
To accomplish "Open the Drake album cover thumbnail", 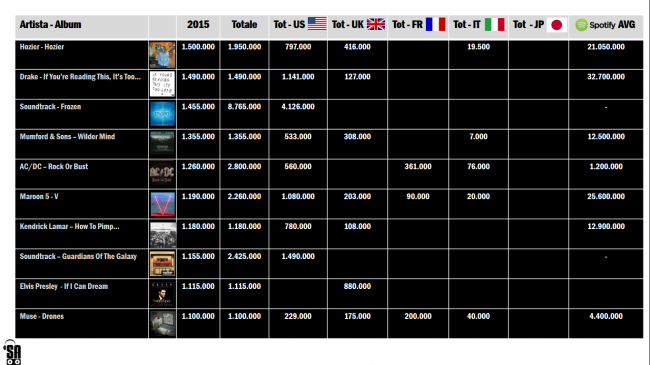I will pyautogui.click(x=162, y=84).
